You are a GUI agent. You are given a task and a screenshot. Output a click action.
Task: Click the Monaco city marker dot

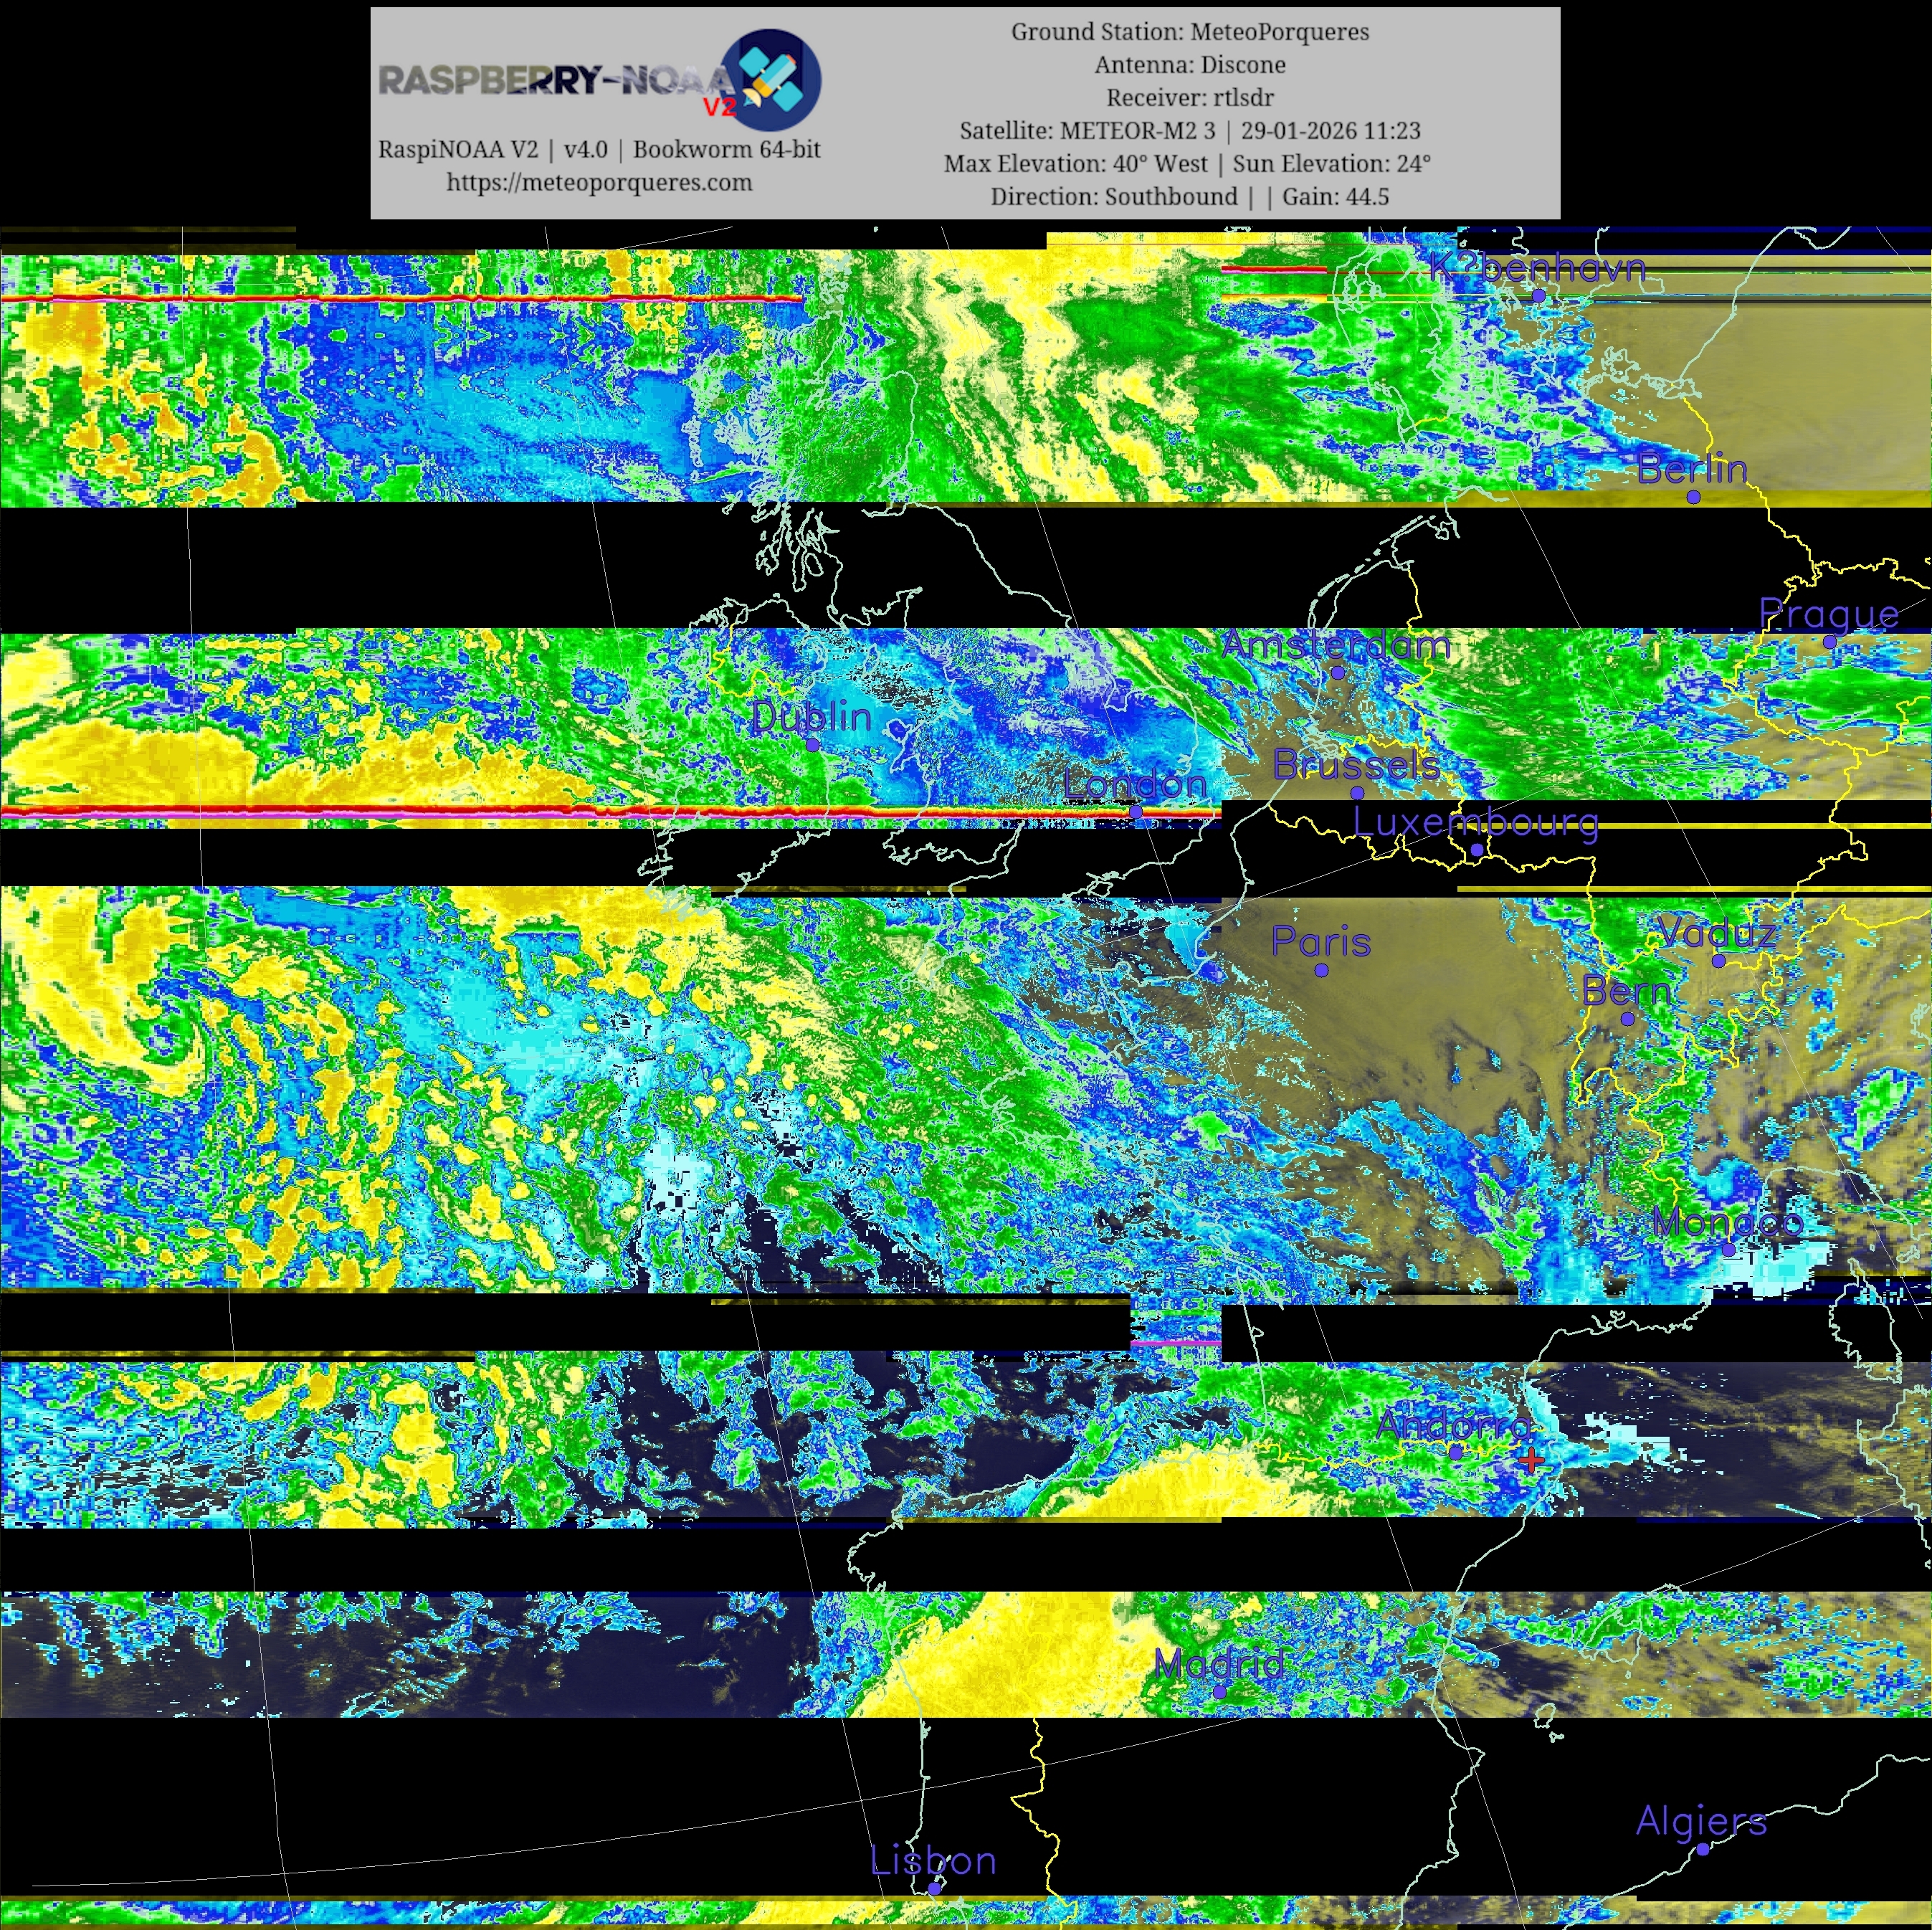tap(1728, 1250)
